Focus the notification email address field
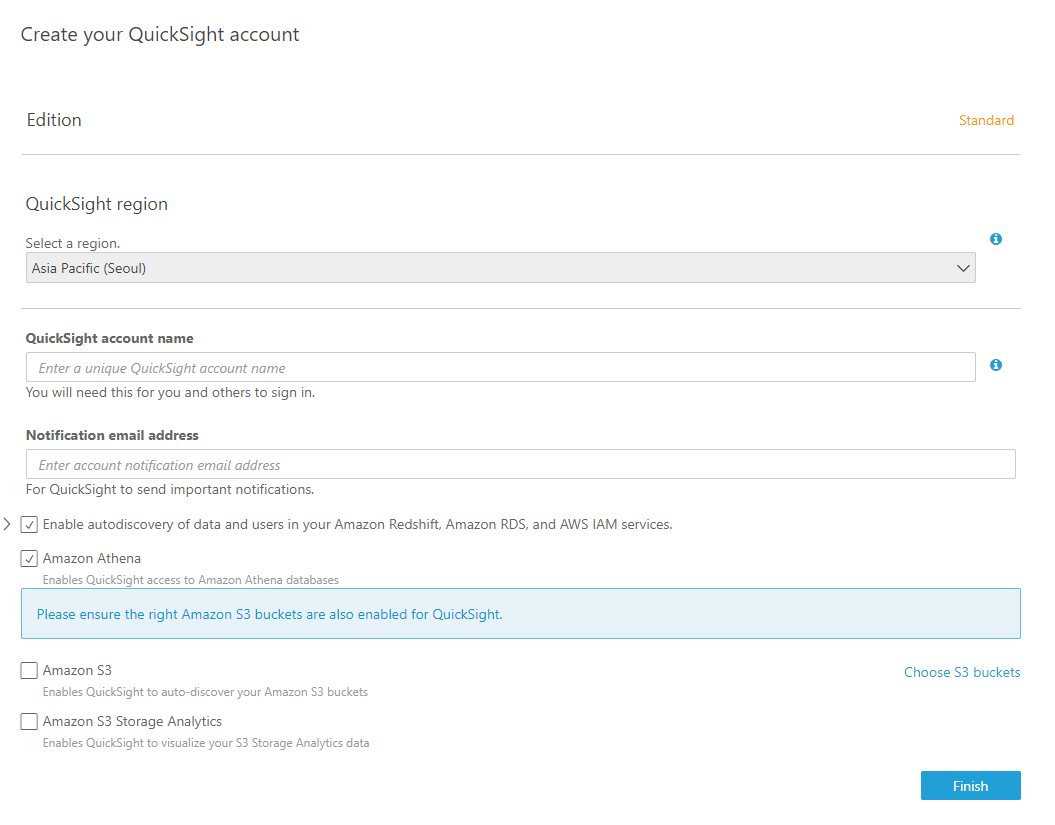This screenshot has height=825, width=1055. 520,465
